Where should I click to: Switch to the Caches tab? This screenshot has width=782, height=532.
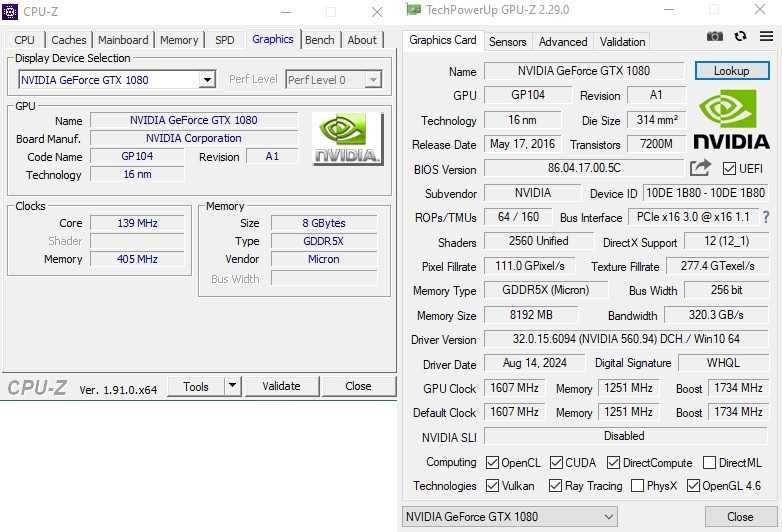(69, 40)
